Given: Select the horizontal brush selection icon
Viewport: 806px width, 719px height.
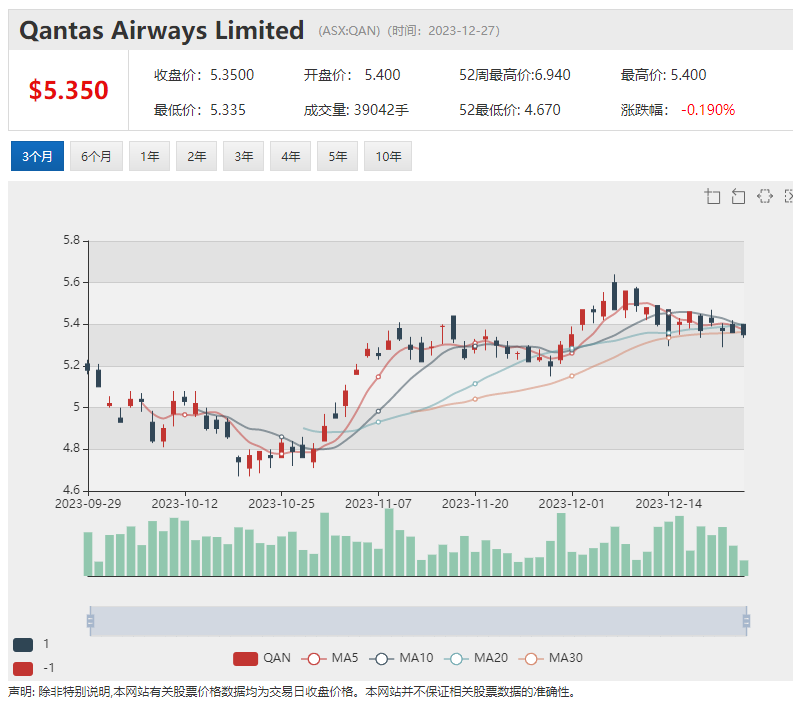Looking at the screenshot, I should [x=765, y=196].
